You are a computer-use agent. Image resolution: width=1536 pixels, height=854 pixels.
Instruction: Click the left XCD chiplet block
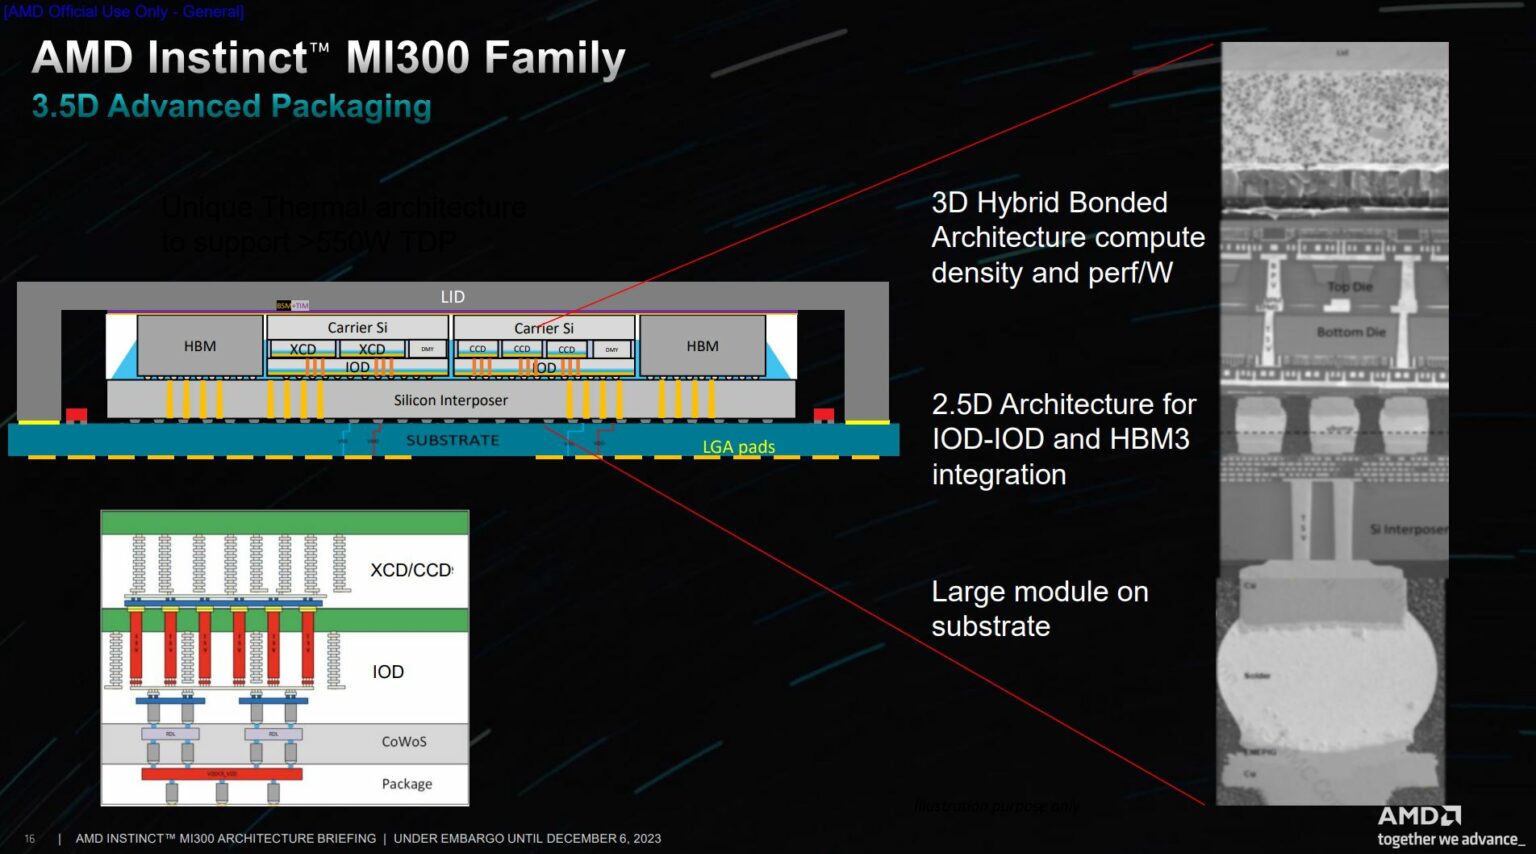click(302, 349)
